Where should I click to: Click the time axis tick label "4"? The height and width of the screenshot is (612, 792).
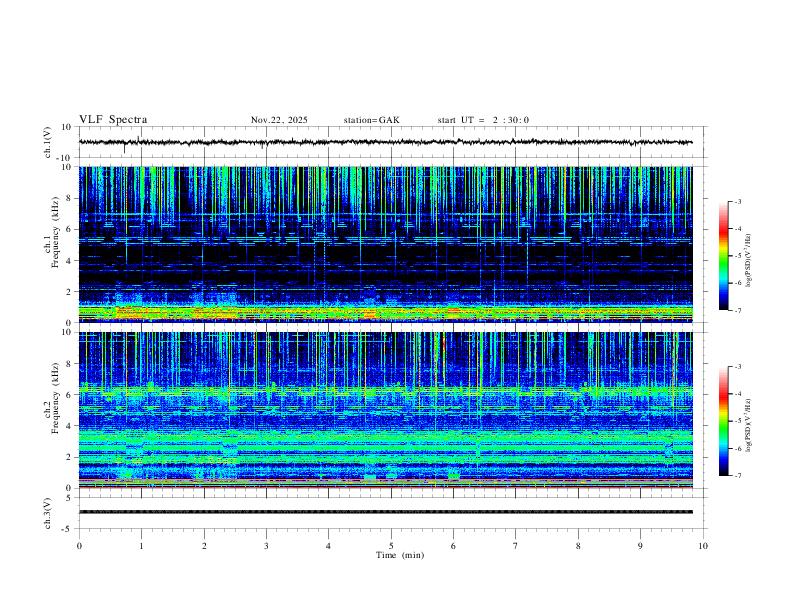tap(328, 546)
